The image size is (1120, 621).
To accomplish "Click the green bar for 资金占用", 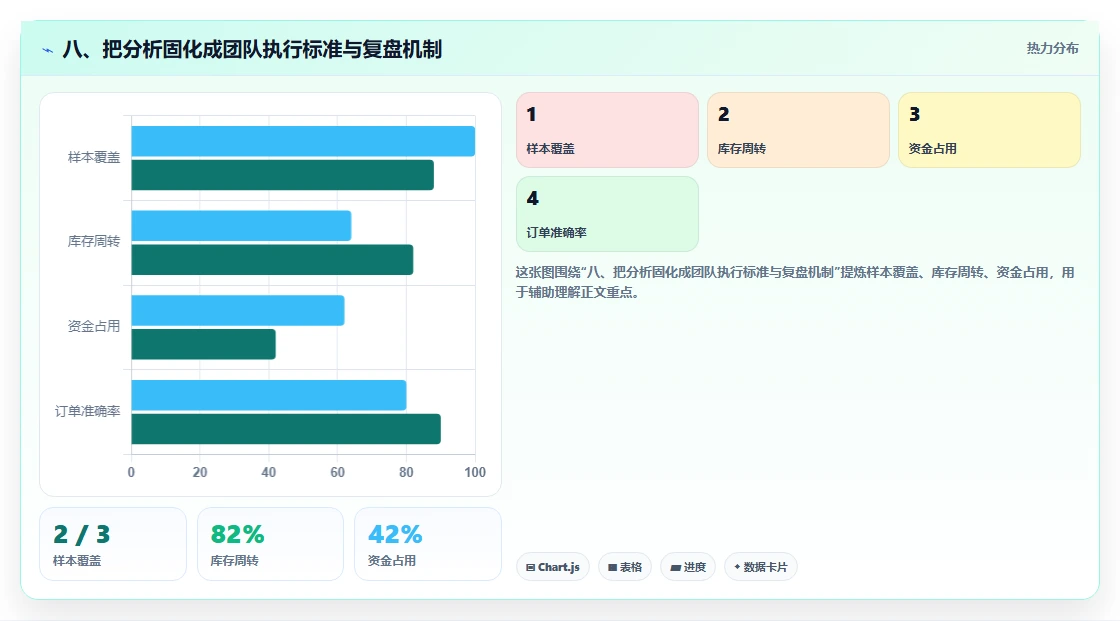I will click(204, 344).
